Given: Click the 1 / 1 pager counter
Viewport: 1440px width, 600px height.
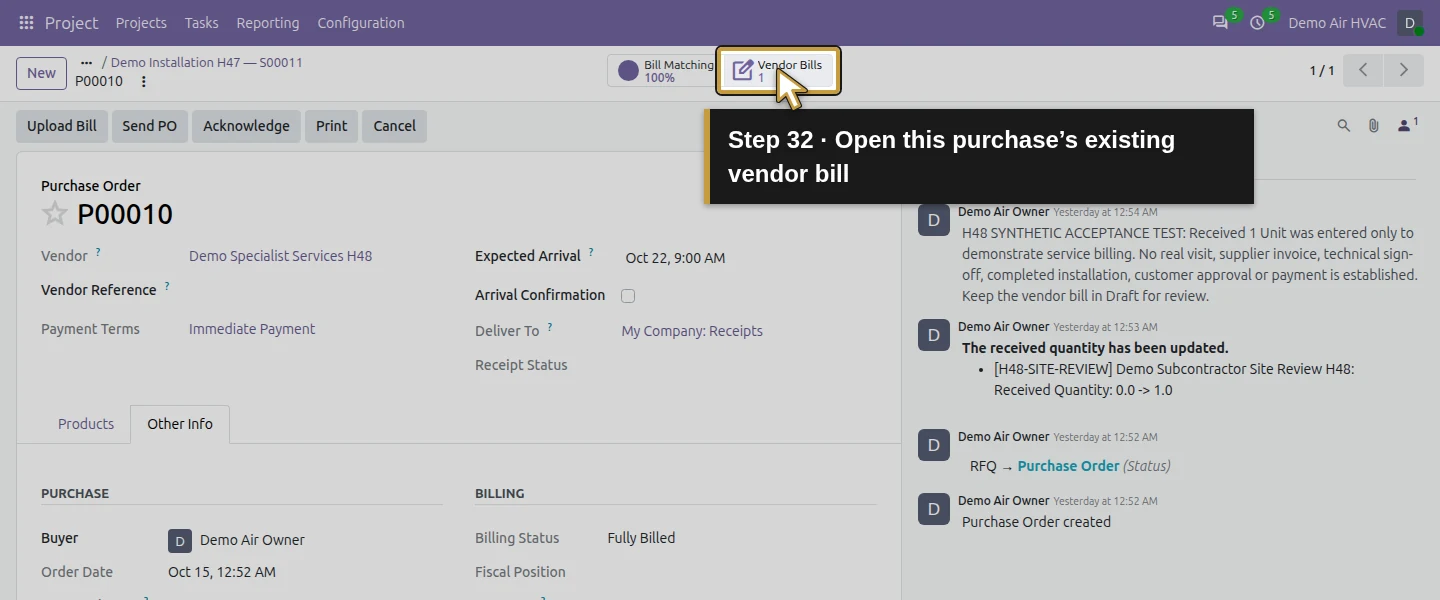Looking at the screenshot, I should point(1322,71).
